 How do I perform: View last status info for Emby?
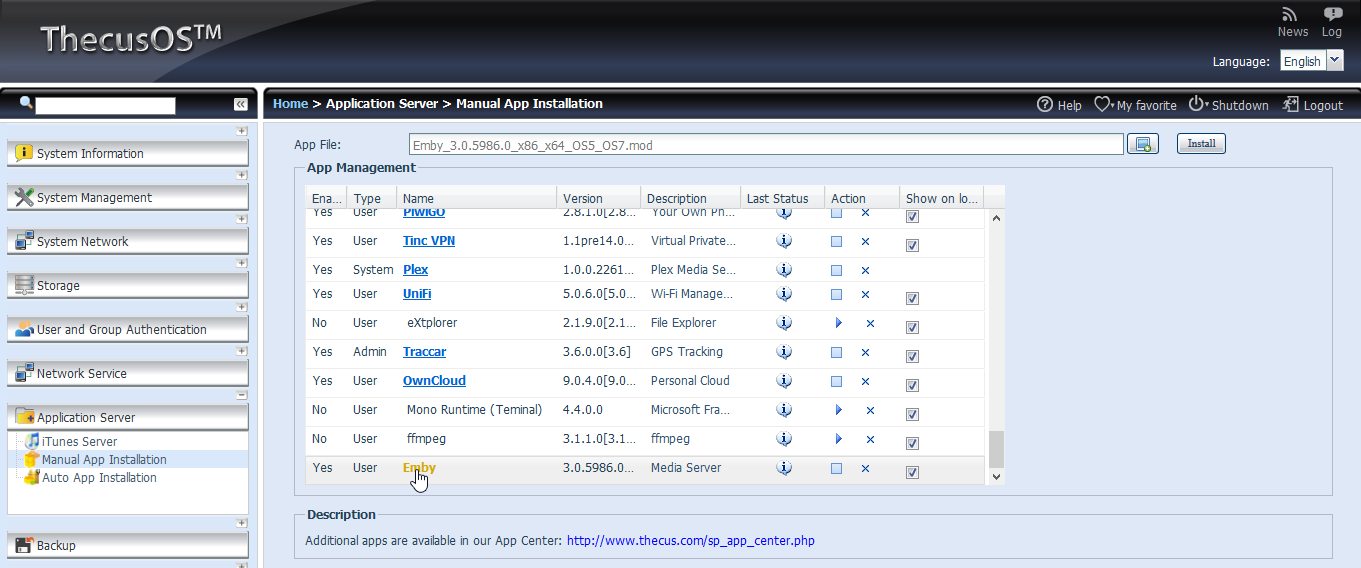point(784,468)
